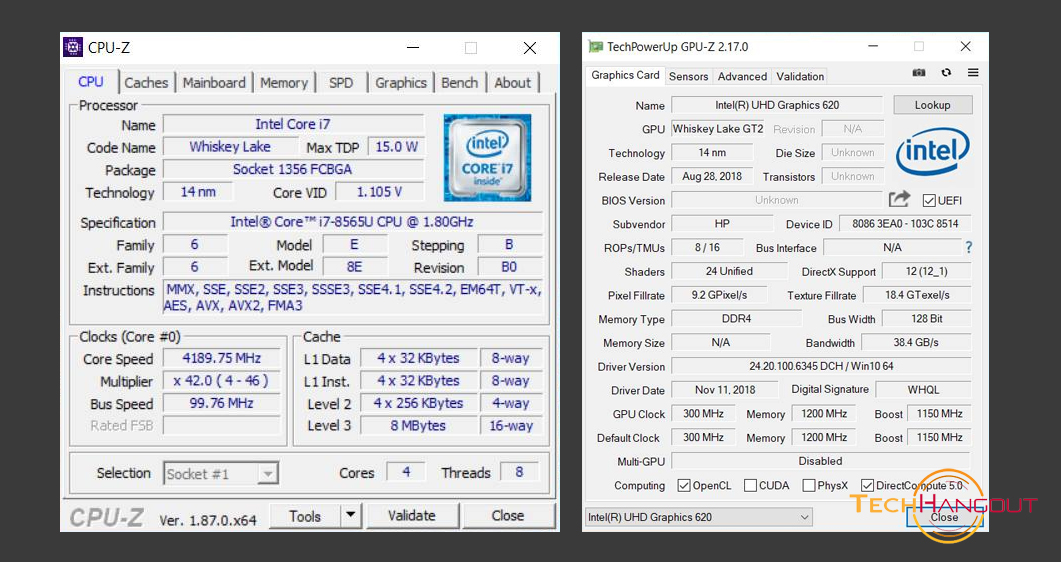Click the Release Date value Aug 28, 2018
Screen dimensions: 1061x562
pyautogui.click(x=712, y=176)
